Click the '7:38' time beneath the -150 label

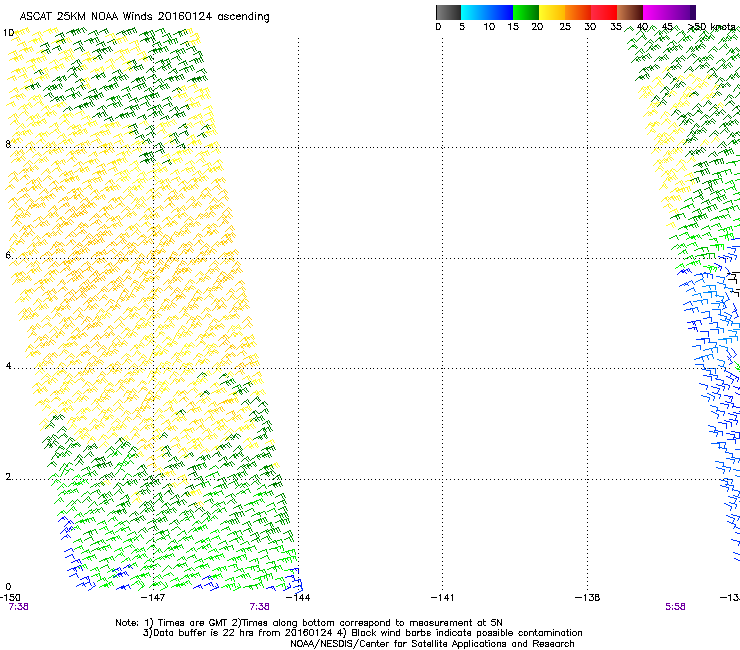pyautogui.click(x=18, y=607)
